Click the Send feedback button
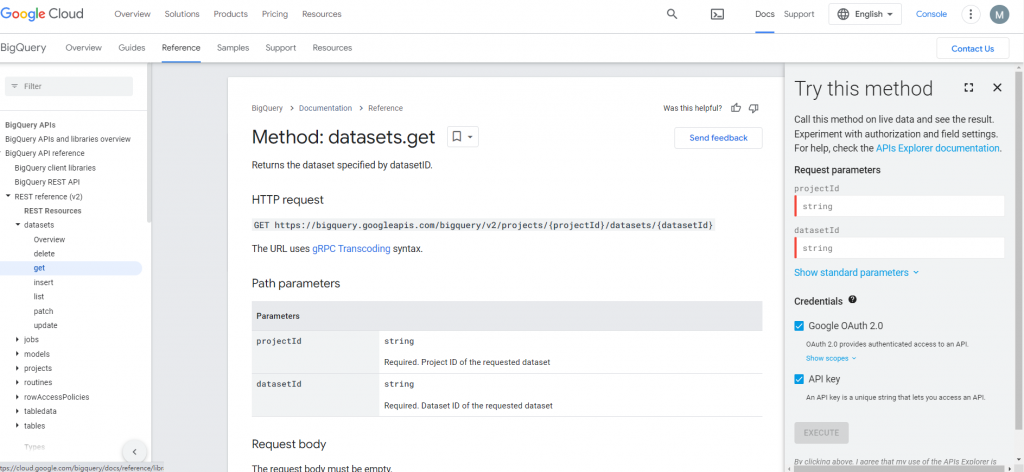Viewport: 1024px width, 472px height. point(718,138)
